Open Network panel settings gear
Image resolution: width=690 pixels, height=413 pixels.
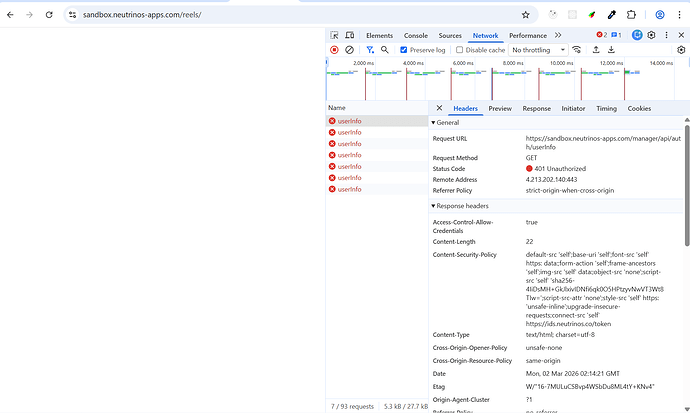[x=681, y=50]
